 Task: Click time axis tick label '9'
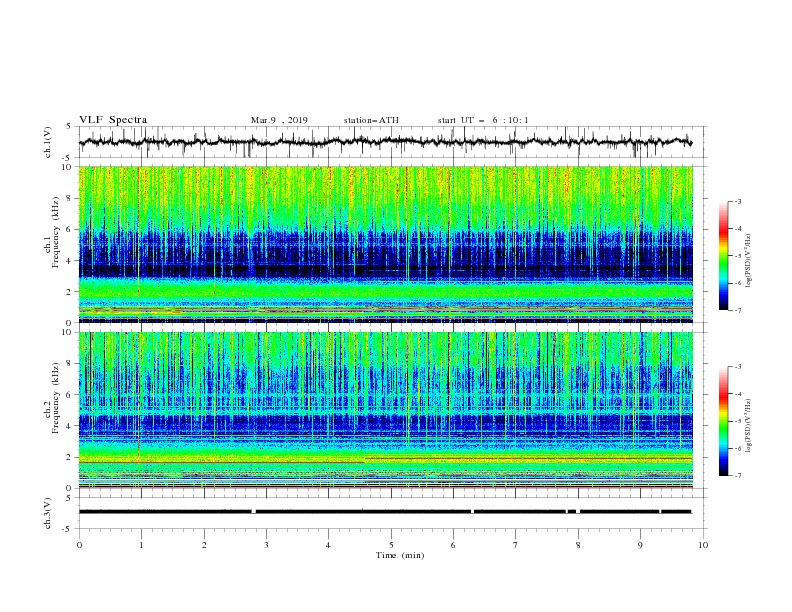[x=640, y=545]
